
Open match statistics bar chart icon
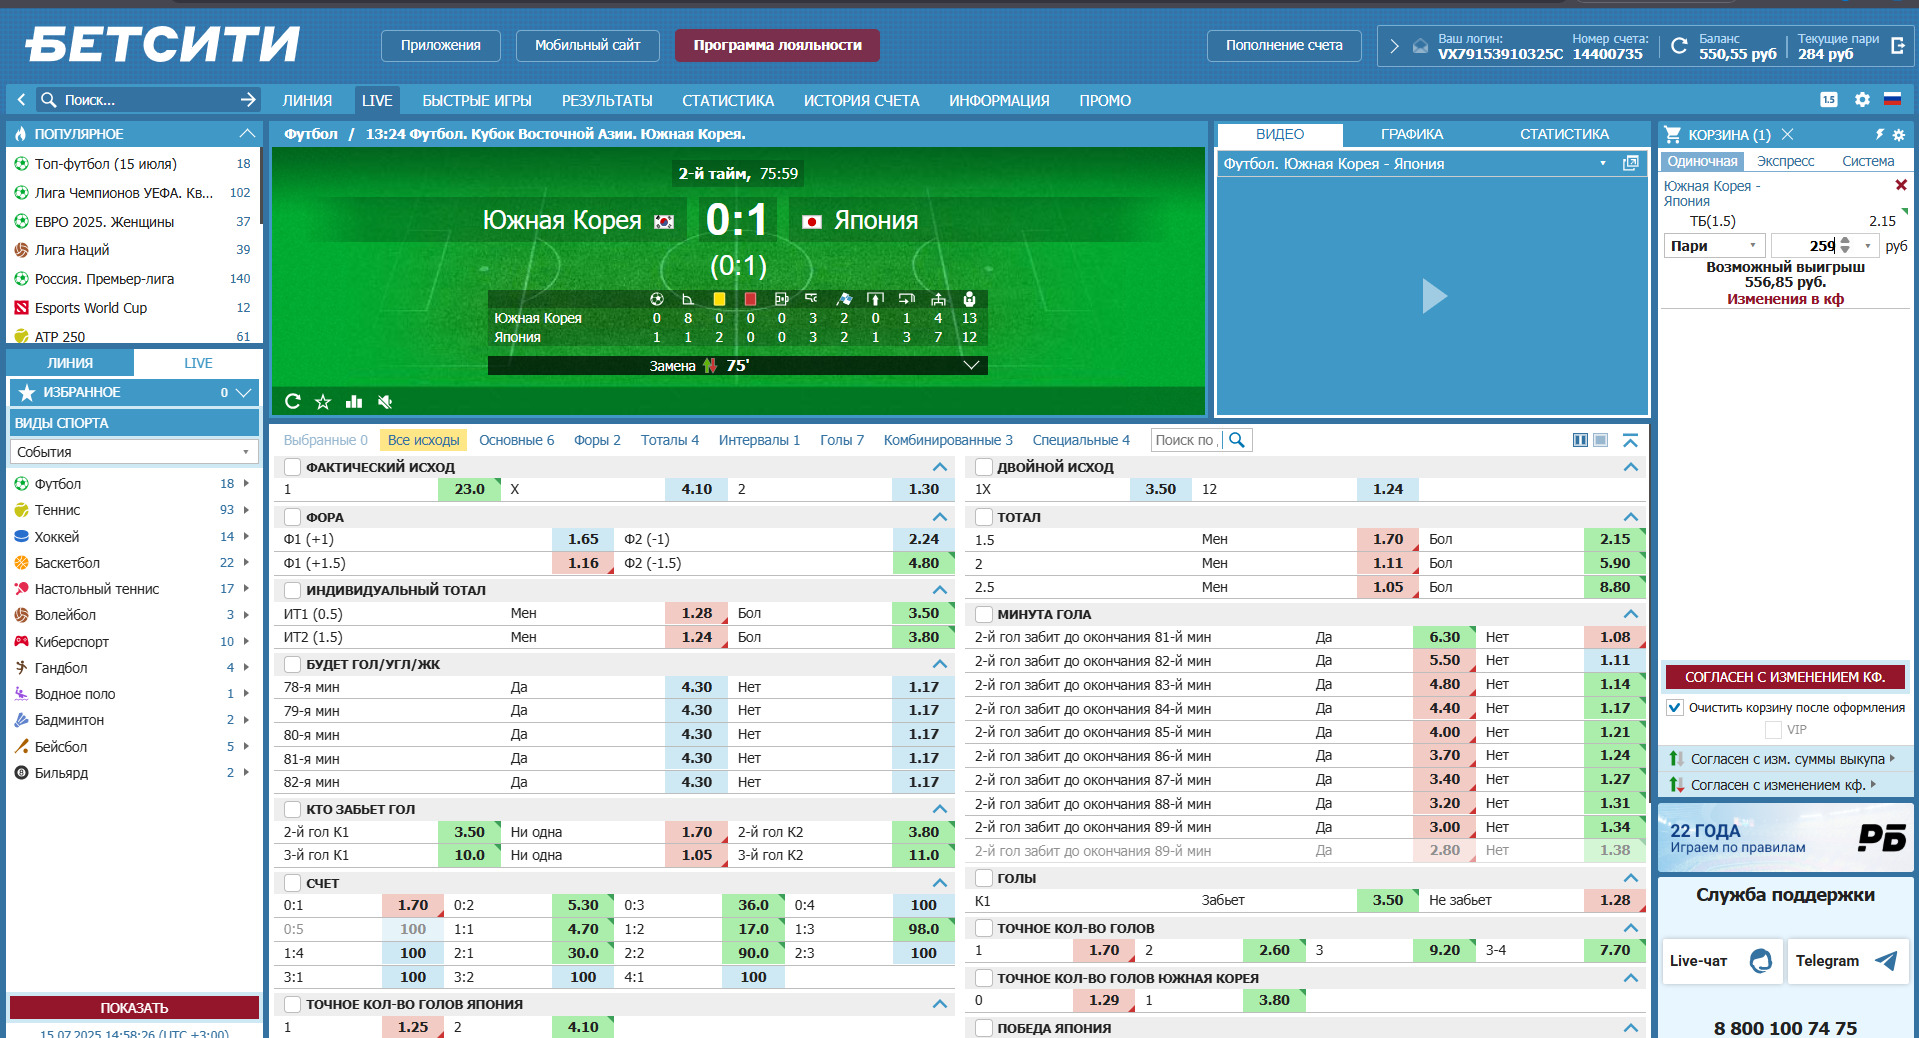click(354, 401)
